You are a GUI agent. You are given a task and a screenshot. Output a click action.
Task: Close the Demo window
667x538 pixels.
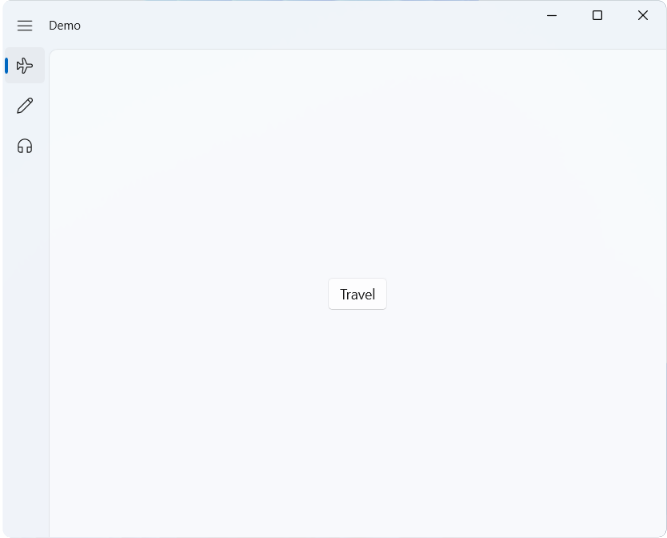(643, 15)
